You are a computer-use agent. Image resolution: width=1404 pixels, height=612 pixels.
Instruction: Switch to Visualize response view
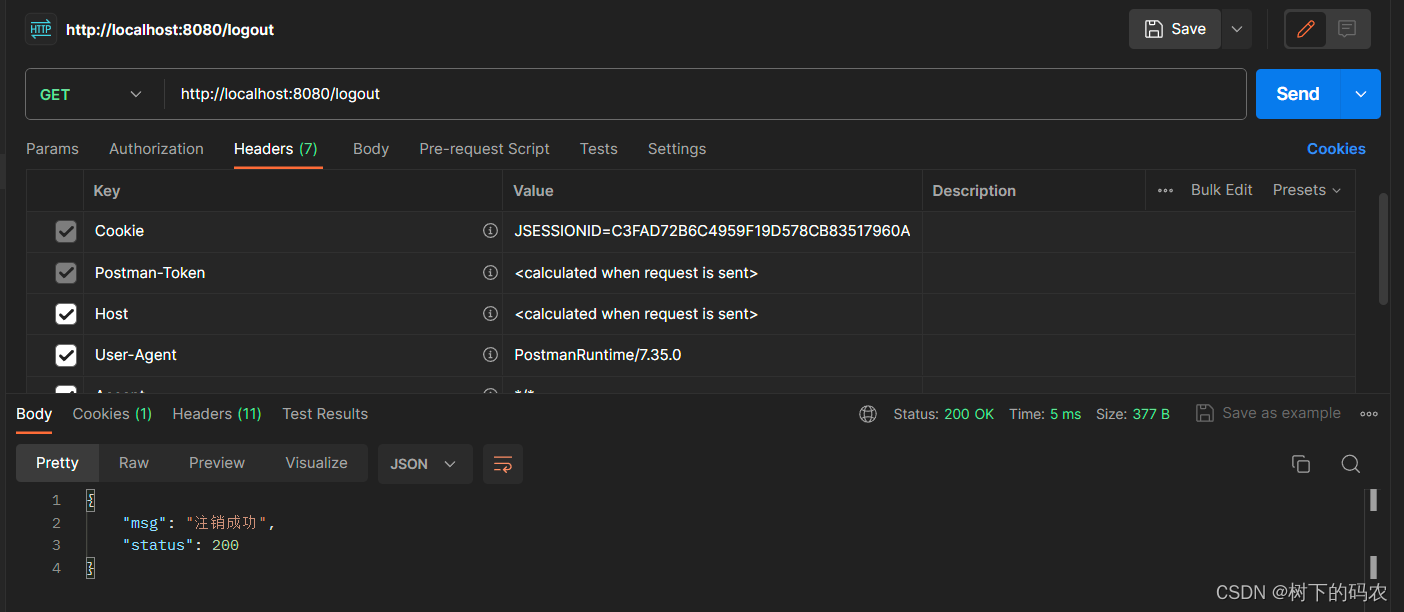[316, 463]
